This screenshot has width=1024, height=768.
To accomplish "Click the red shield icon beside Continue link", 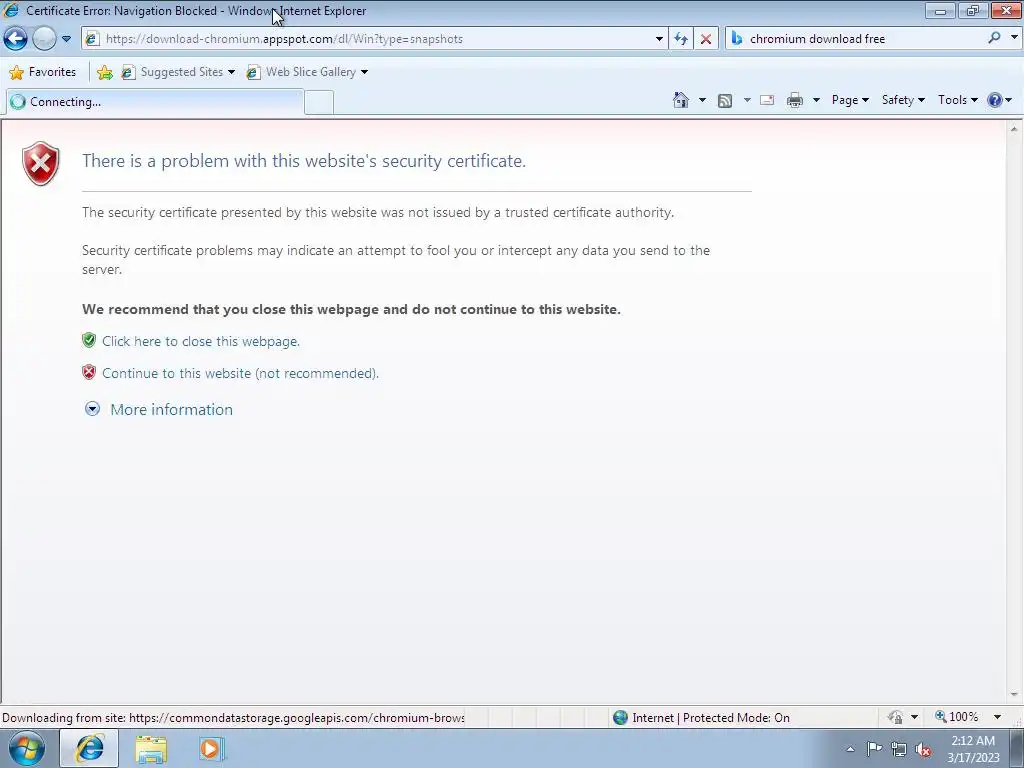I will pyautogui.click(x=89, y=372).
